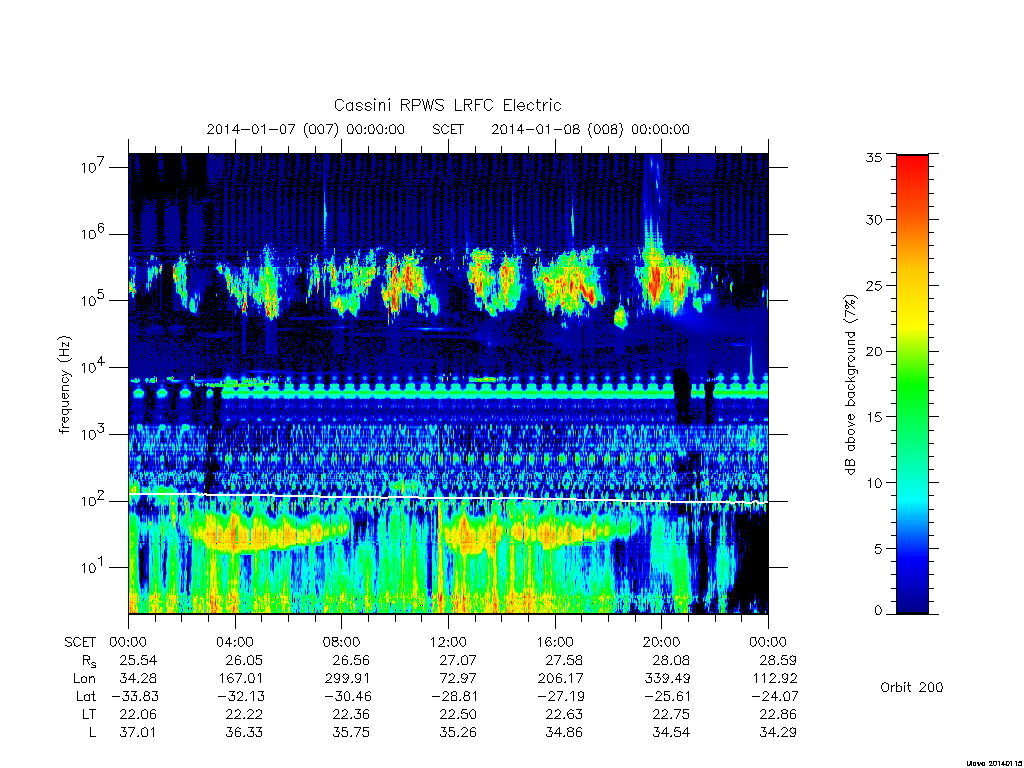Viewport: 1024px width, 768px height.
Task: Click the LT value '22.63'
Action: [x=564, y=714]
